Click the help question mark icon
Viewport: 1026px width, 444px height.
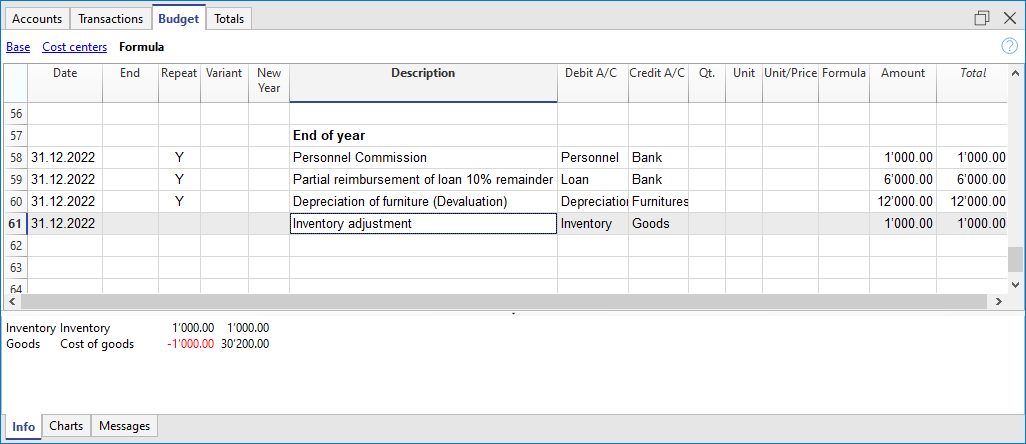[1009, 46]
